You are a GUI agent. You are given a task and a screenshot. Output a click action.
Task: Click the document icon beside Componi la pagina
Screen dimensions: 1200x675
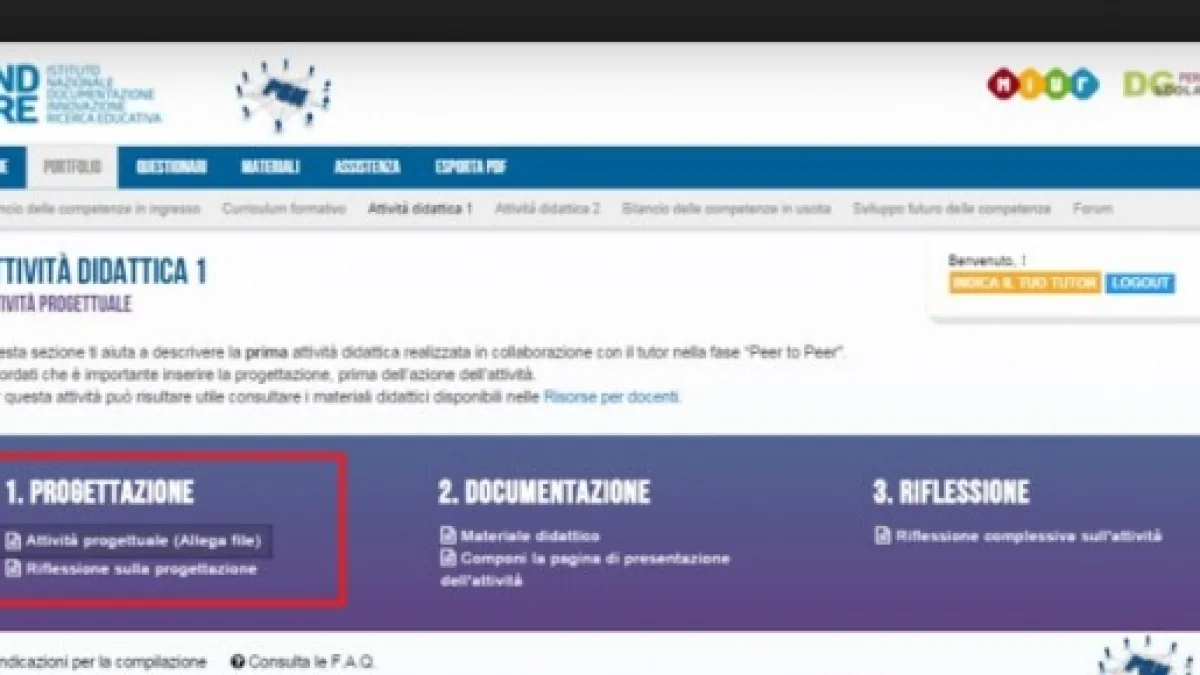pyautogui.click(x=448, y=558)
